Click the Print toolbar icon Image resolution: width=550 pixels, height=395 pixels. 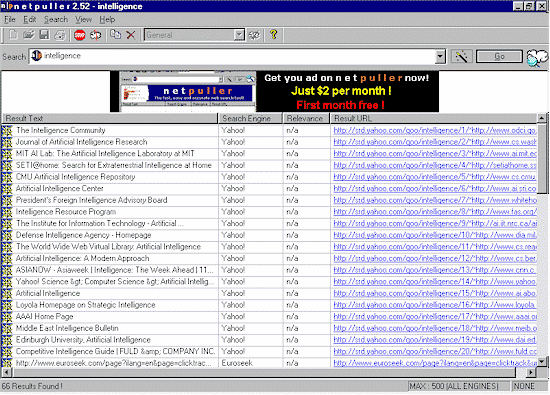pos(60,35)
